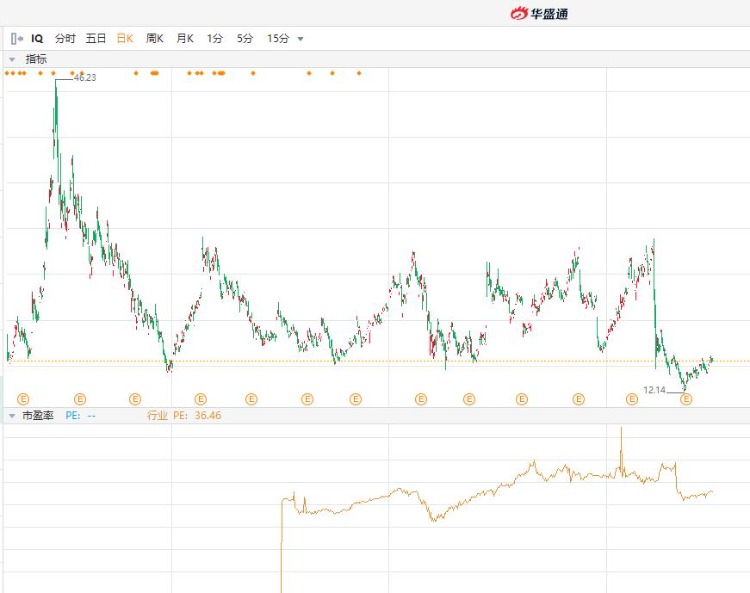
Task: Collapse the 市盈率 panel triangle
Action: pyautogui.click(x=12, y=415)
